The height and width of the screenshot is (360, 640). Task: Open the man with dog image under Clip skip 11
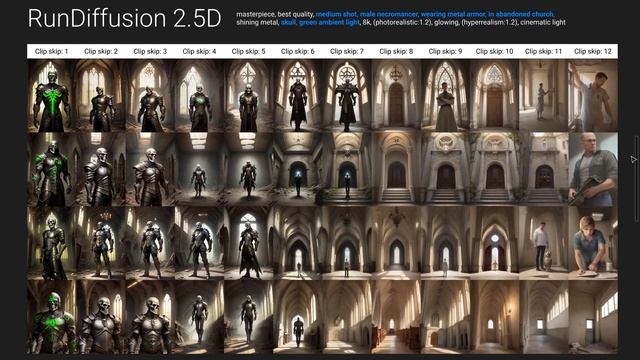[544, 243]
